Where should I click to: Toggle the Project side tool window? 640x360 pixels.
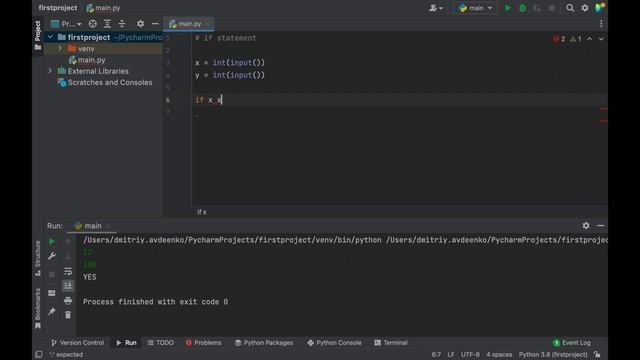tap(38, 35)
